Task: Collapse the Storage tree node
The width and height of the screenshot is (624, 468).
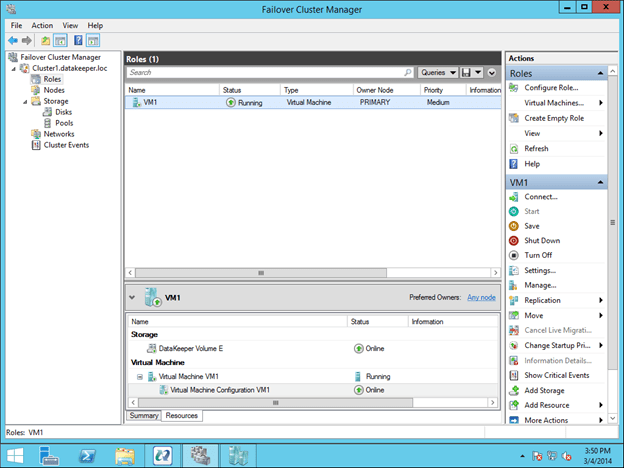Action: coord(23,101)
